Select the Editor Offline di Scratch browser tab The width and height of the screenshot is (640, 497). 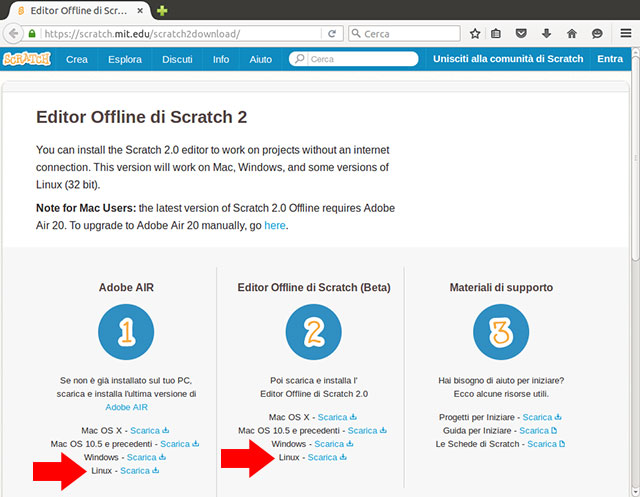(80, 11)
